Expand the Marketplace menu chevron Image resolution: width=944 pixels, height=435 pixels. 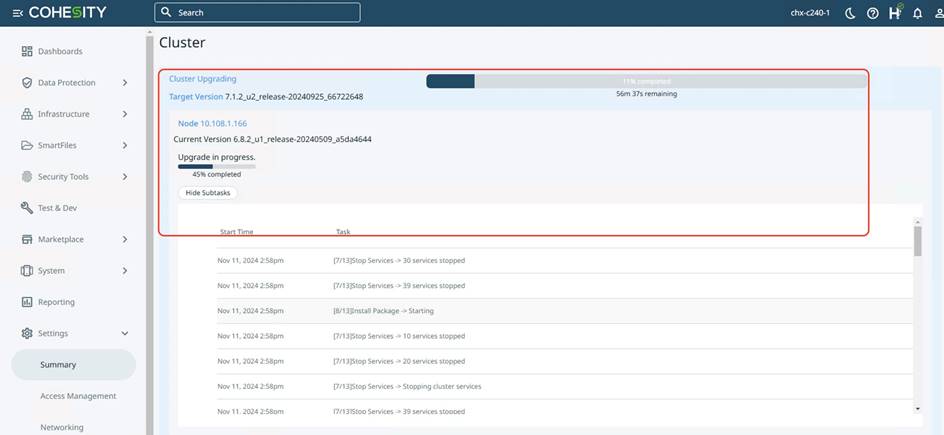tap(125, 239)
